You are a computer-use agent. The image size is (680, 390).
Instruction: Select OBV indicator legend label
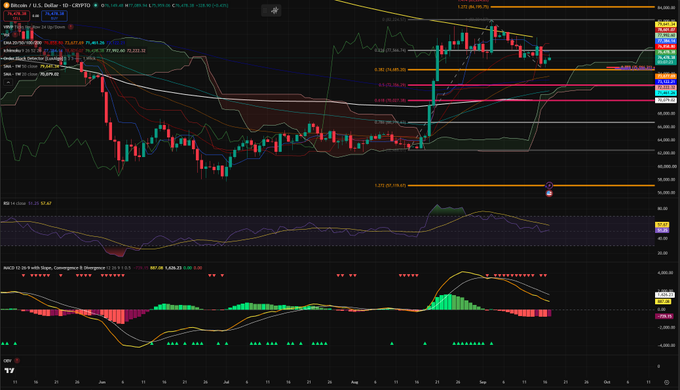click(7, 361)
